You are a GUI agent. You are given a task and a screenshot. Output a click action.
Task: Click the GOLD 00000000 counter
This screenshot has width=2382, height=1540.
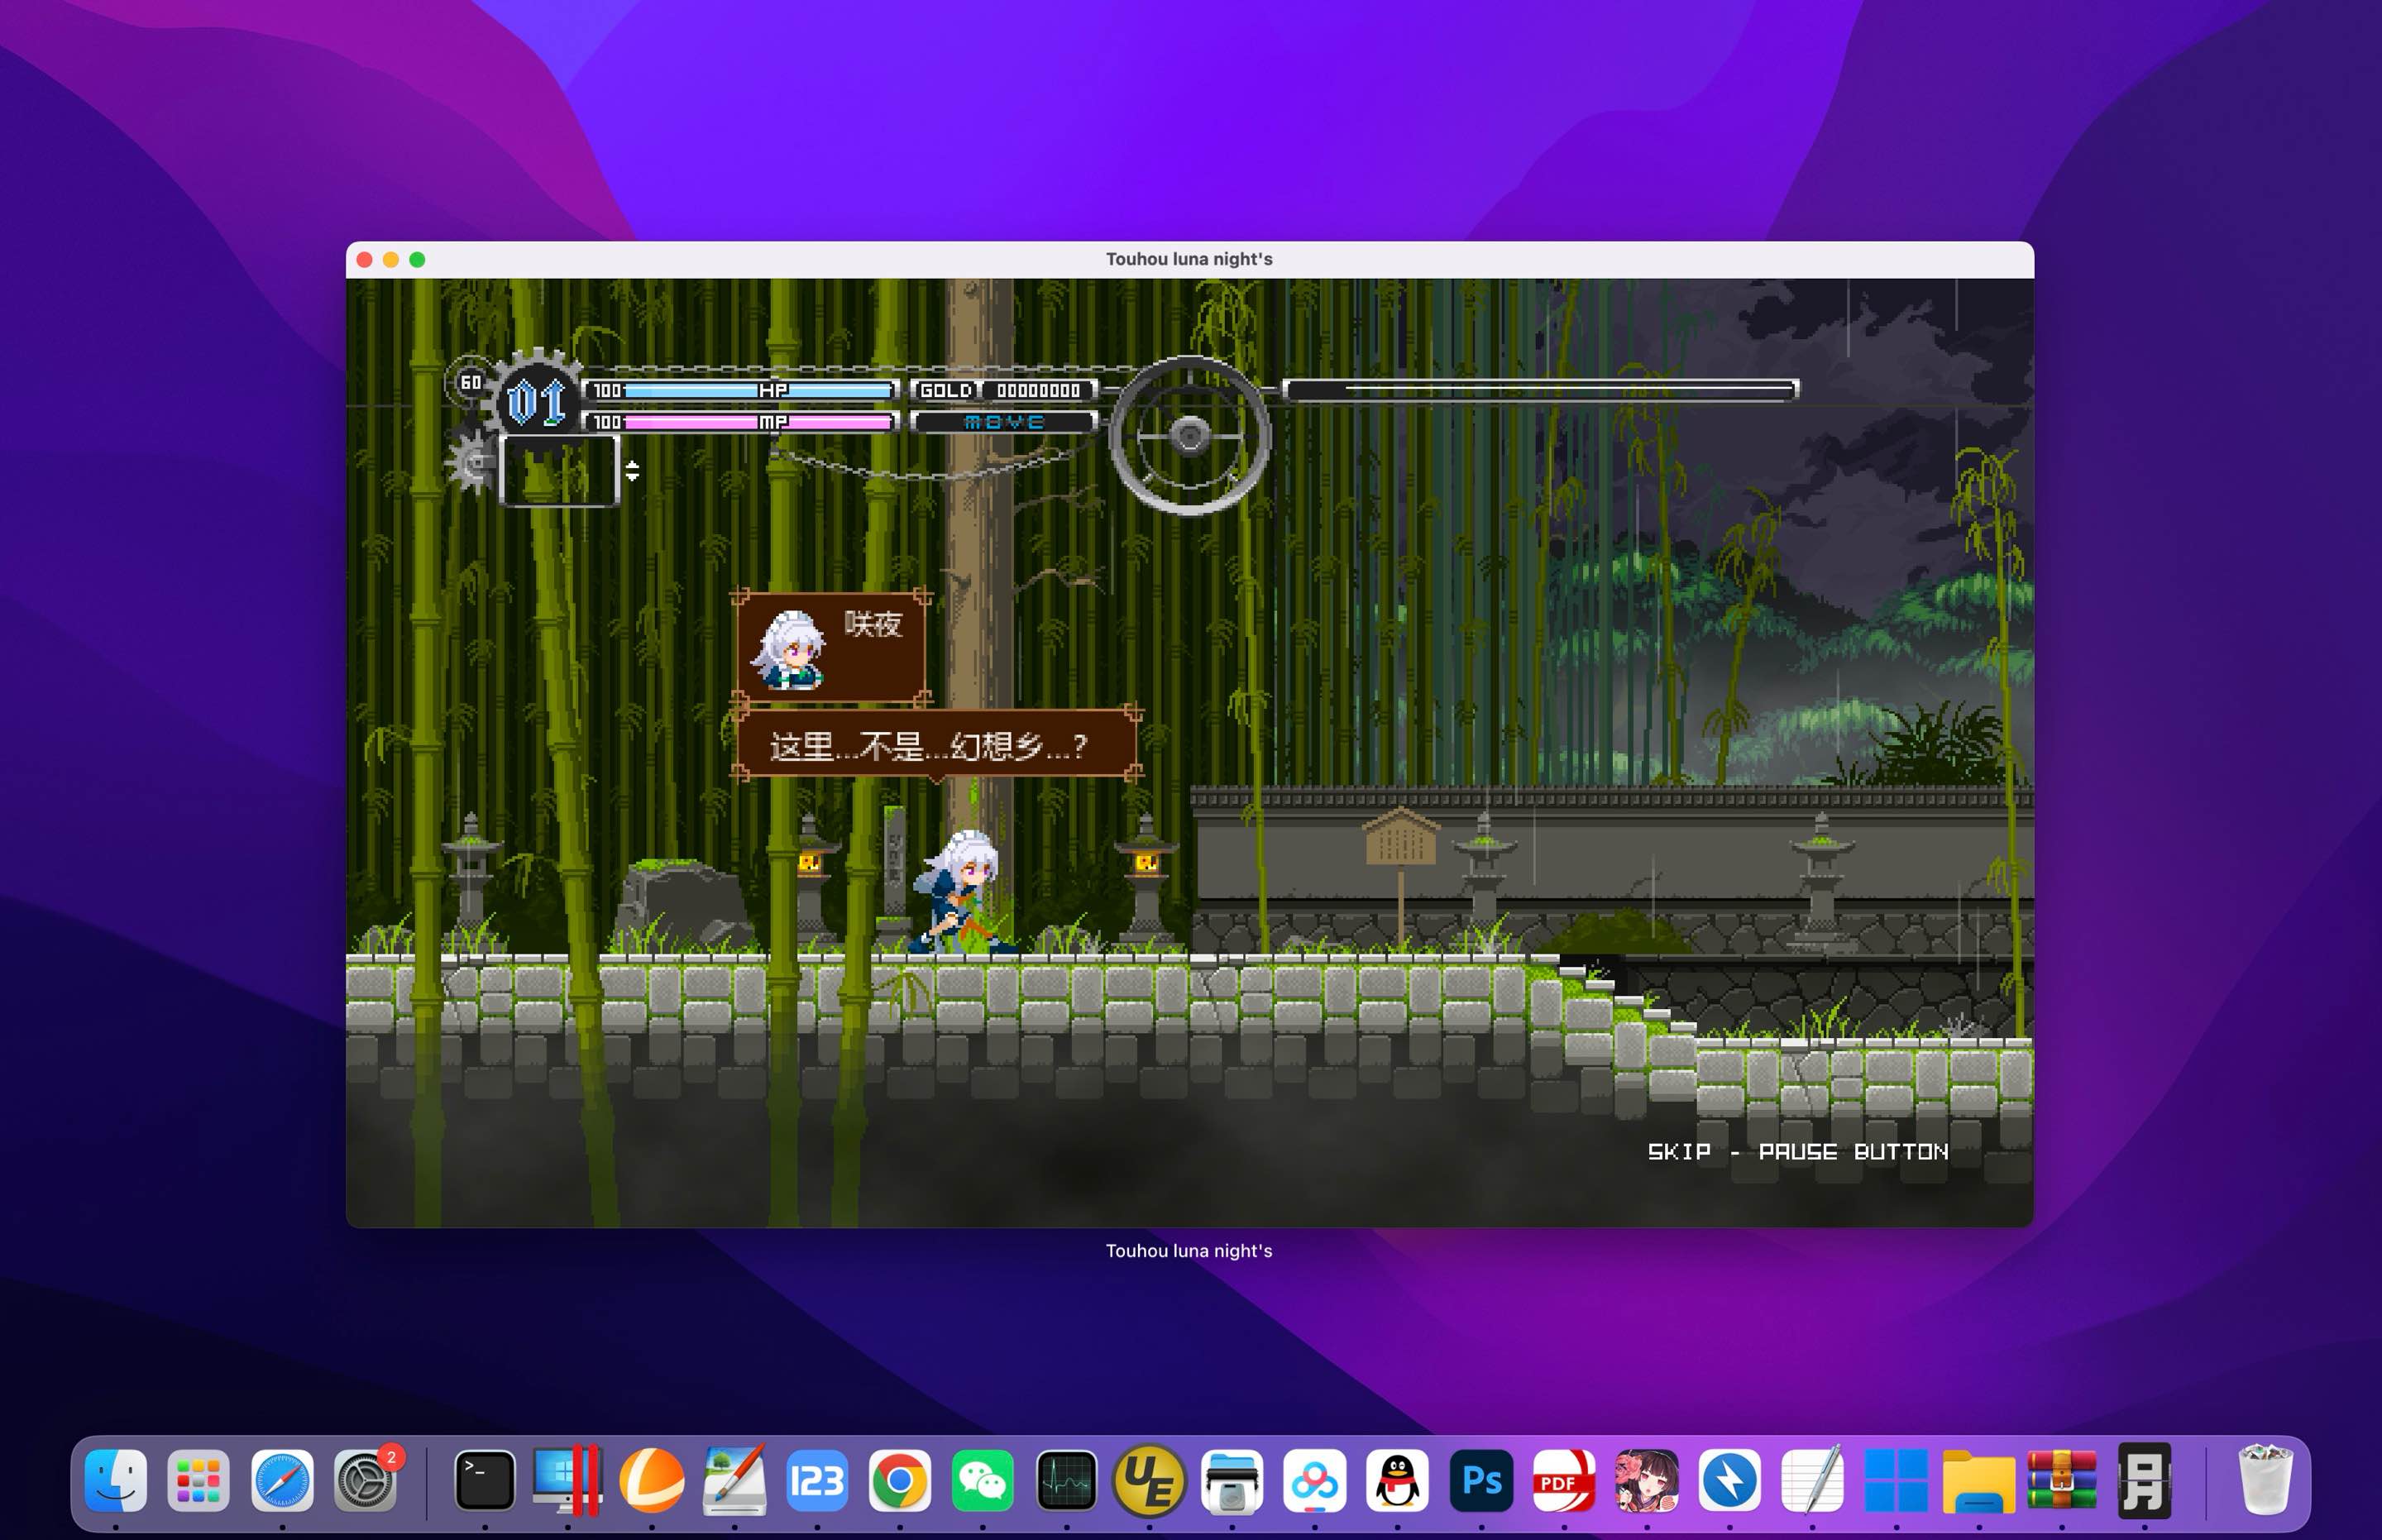pyautogui.click(x=1004, y=390)
